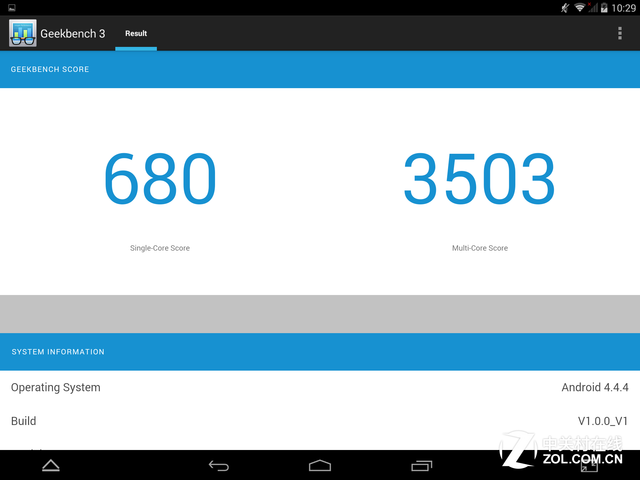The width and height of the screenshot is (640, 480).
Task: Tap the Operating System row label
Action: [56, 387]
